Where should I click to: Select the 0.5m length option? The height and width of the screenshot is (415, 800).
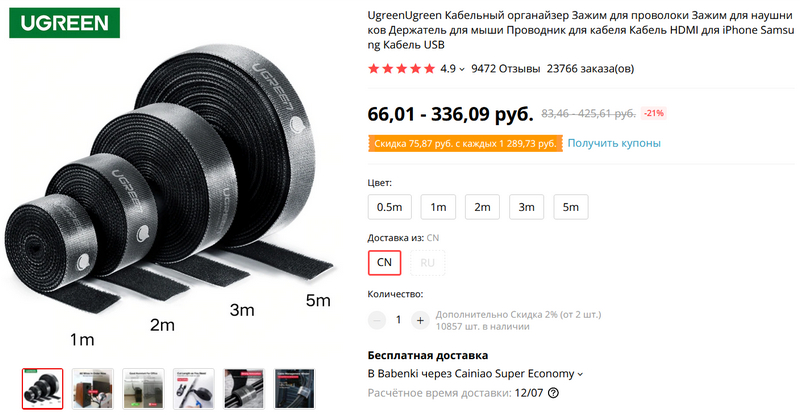[389, 207]
